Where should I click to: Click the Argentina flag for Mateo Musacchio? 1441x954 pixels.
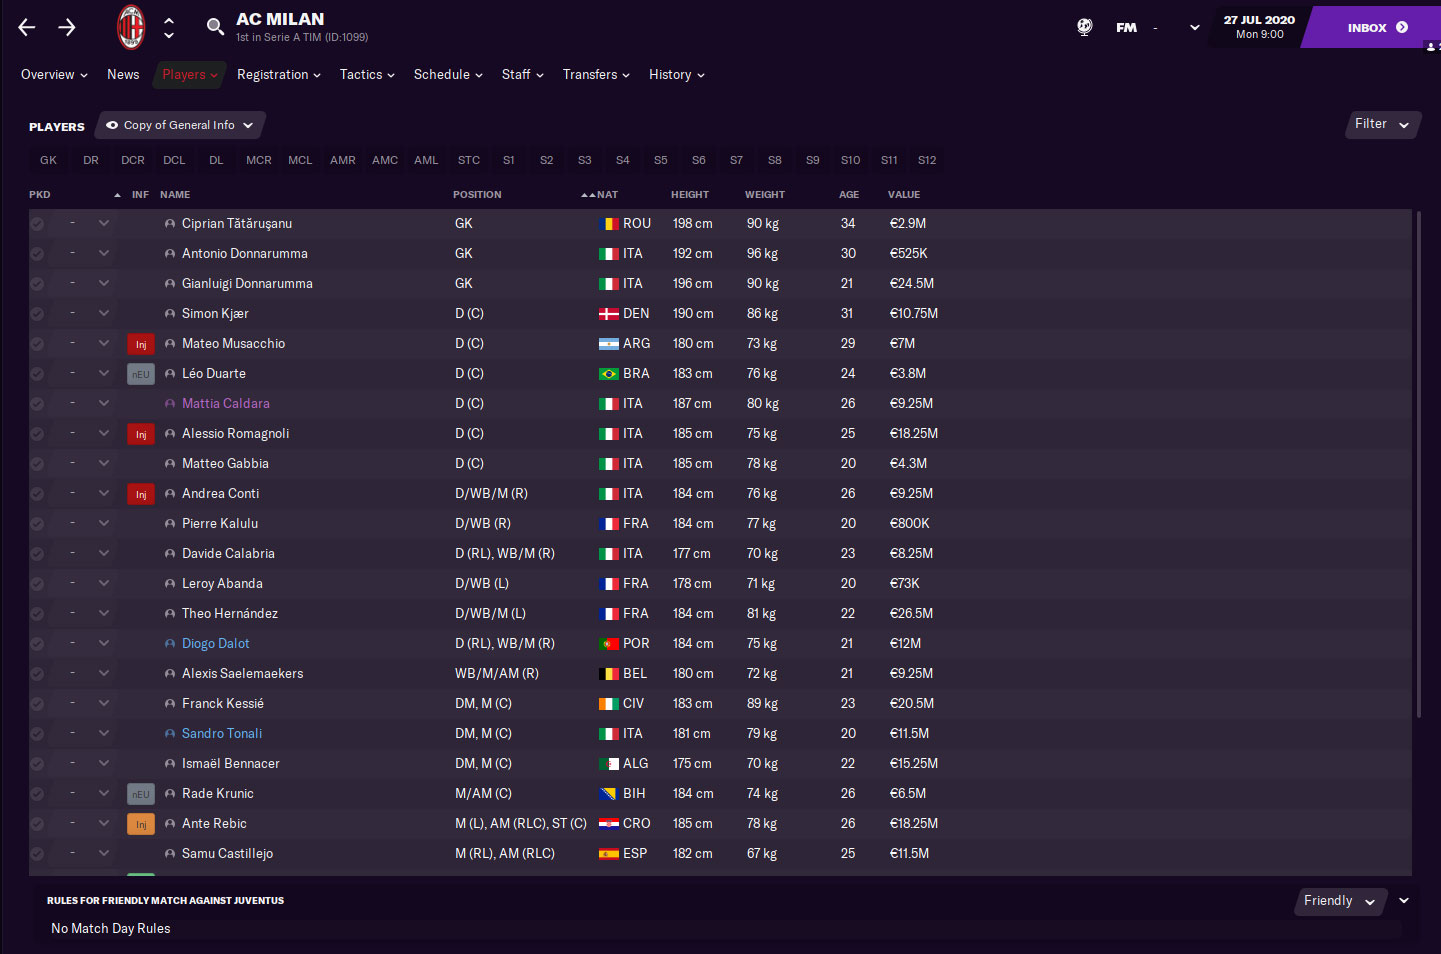click(x=608, y=344)
